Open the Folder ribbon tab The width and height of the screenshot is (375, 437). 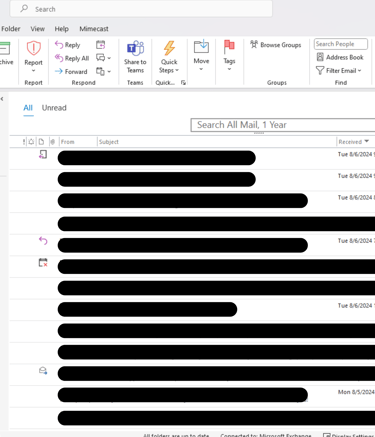(11, 29)
